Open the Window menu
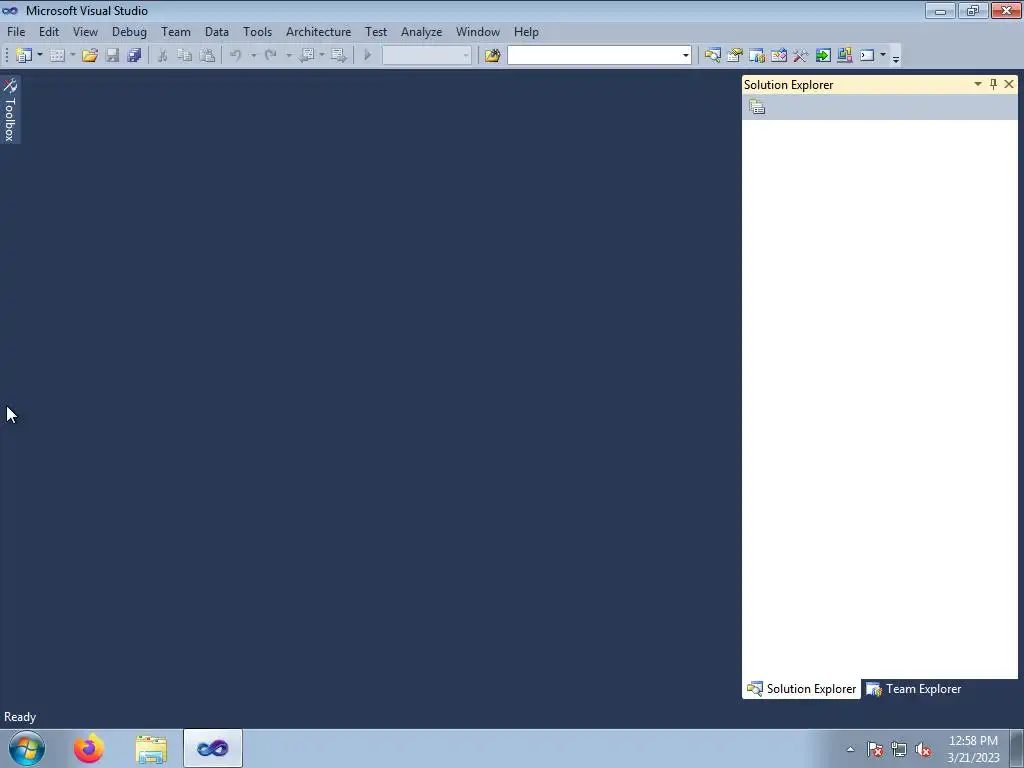1024x768 pixels. click(478, 31)
